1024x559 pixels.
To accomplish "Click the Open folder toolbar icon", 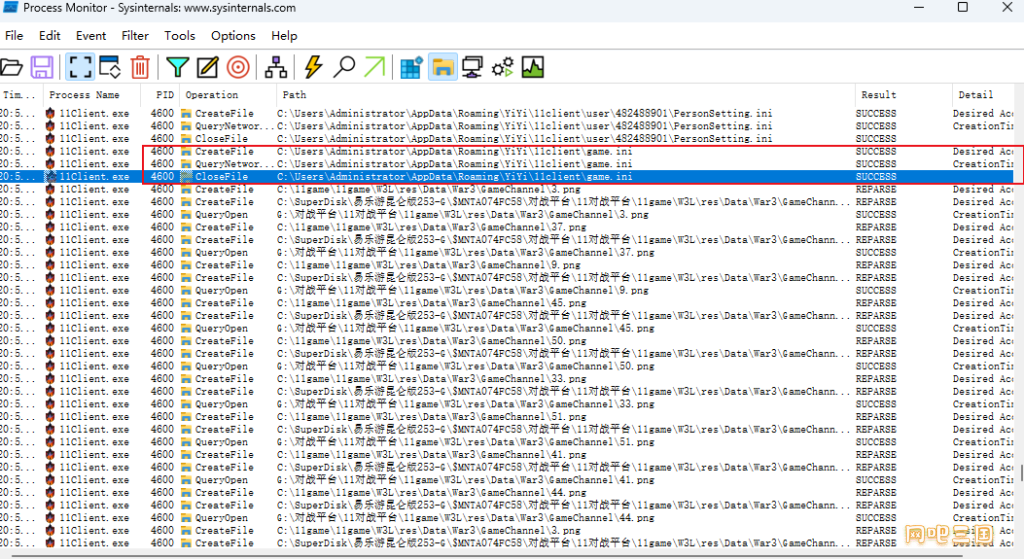I will click(x=12, y=67).
